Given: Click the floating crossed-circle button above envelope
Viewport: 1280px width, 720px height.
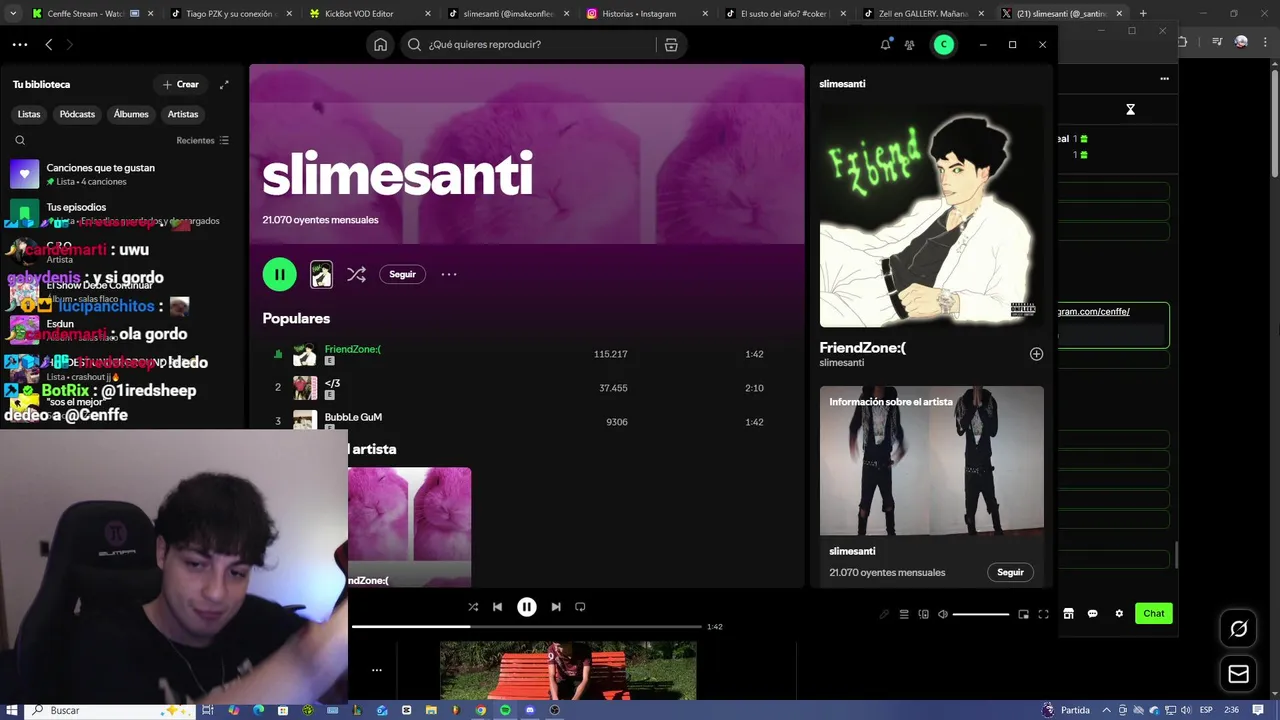Looking at the screenshot, I should coord(1239,629).
